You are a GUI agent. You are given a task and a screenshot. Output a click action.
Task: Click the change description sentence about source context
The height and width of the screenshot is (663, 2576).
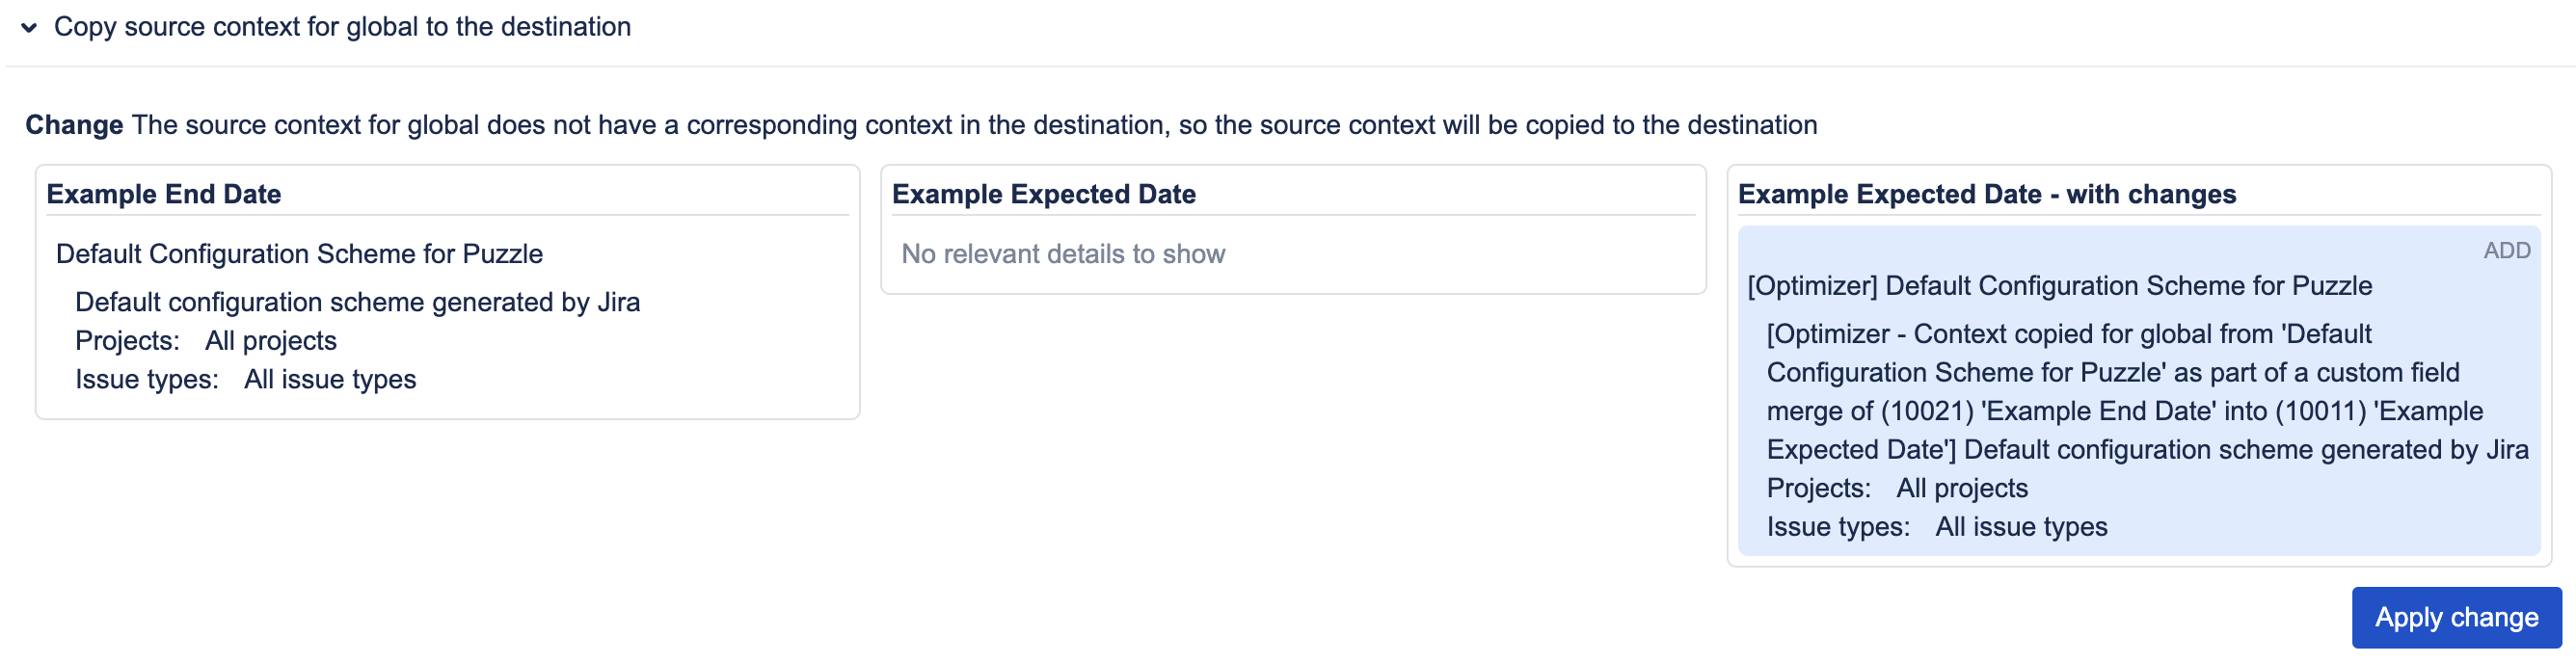click(974, 125)
